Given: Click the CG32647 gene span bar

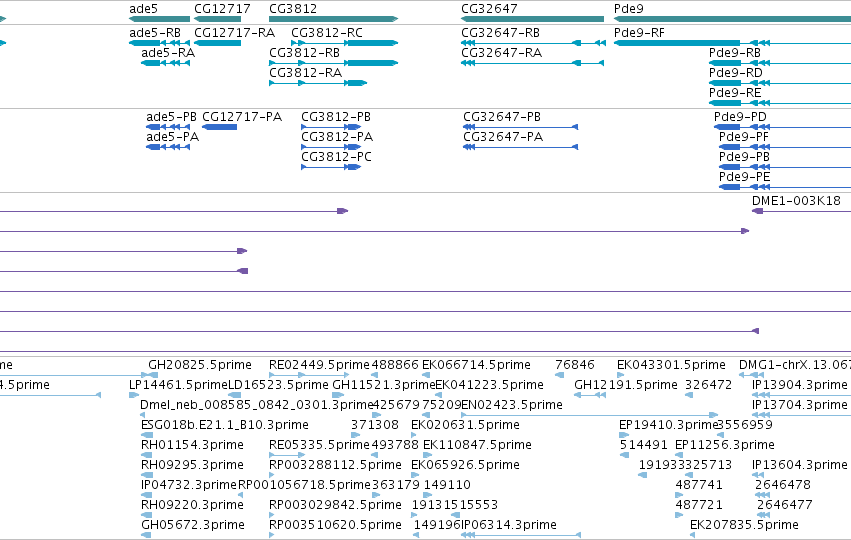Looking at the screenshot, I should coord(532,19).
